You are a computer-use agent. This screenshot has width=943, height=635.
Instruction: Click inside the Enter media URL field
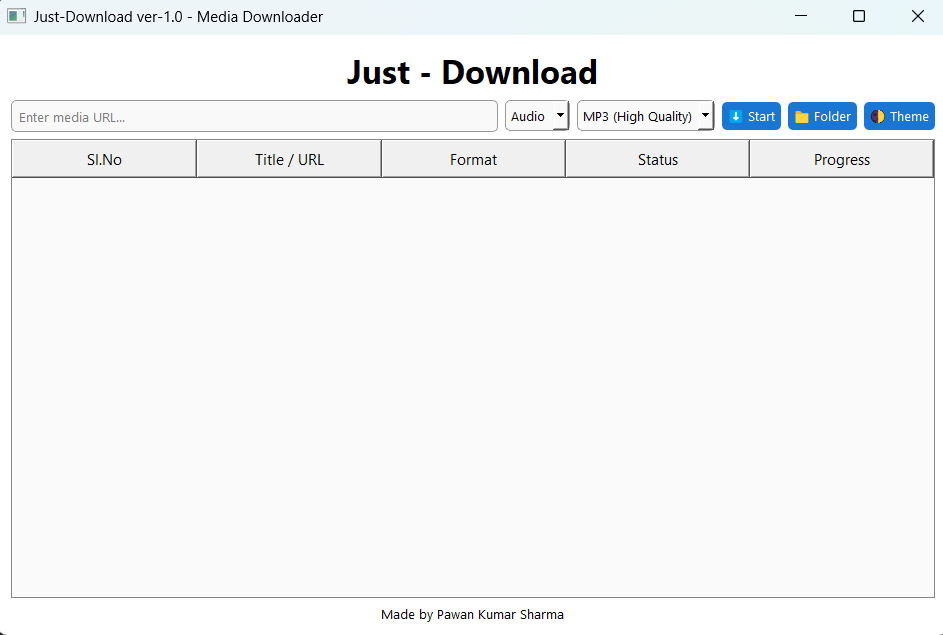[x=253, y=116]
